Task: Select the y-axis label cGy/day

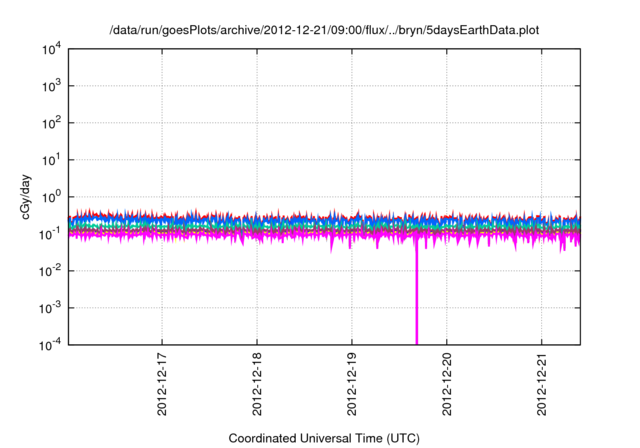Action: click(26, 197)
